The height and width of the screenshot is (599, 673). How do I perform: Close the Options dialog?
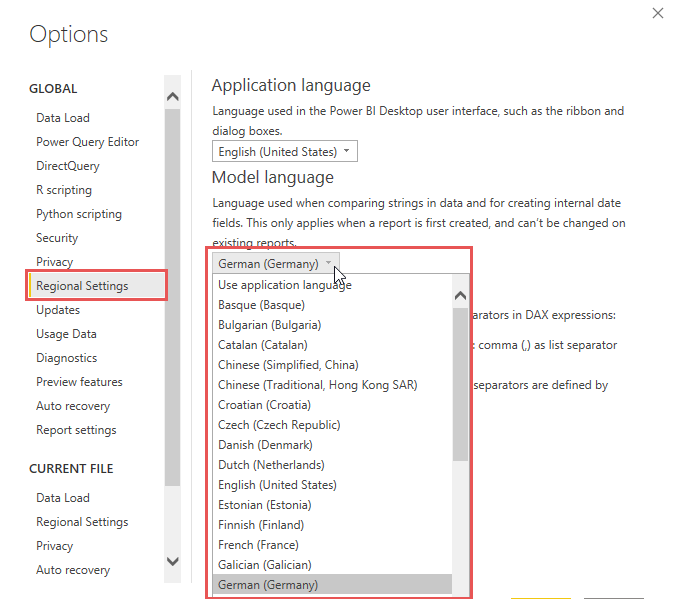658,13
